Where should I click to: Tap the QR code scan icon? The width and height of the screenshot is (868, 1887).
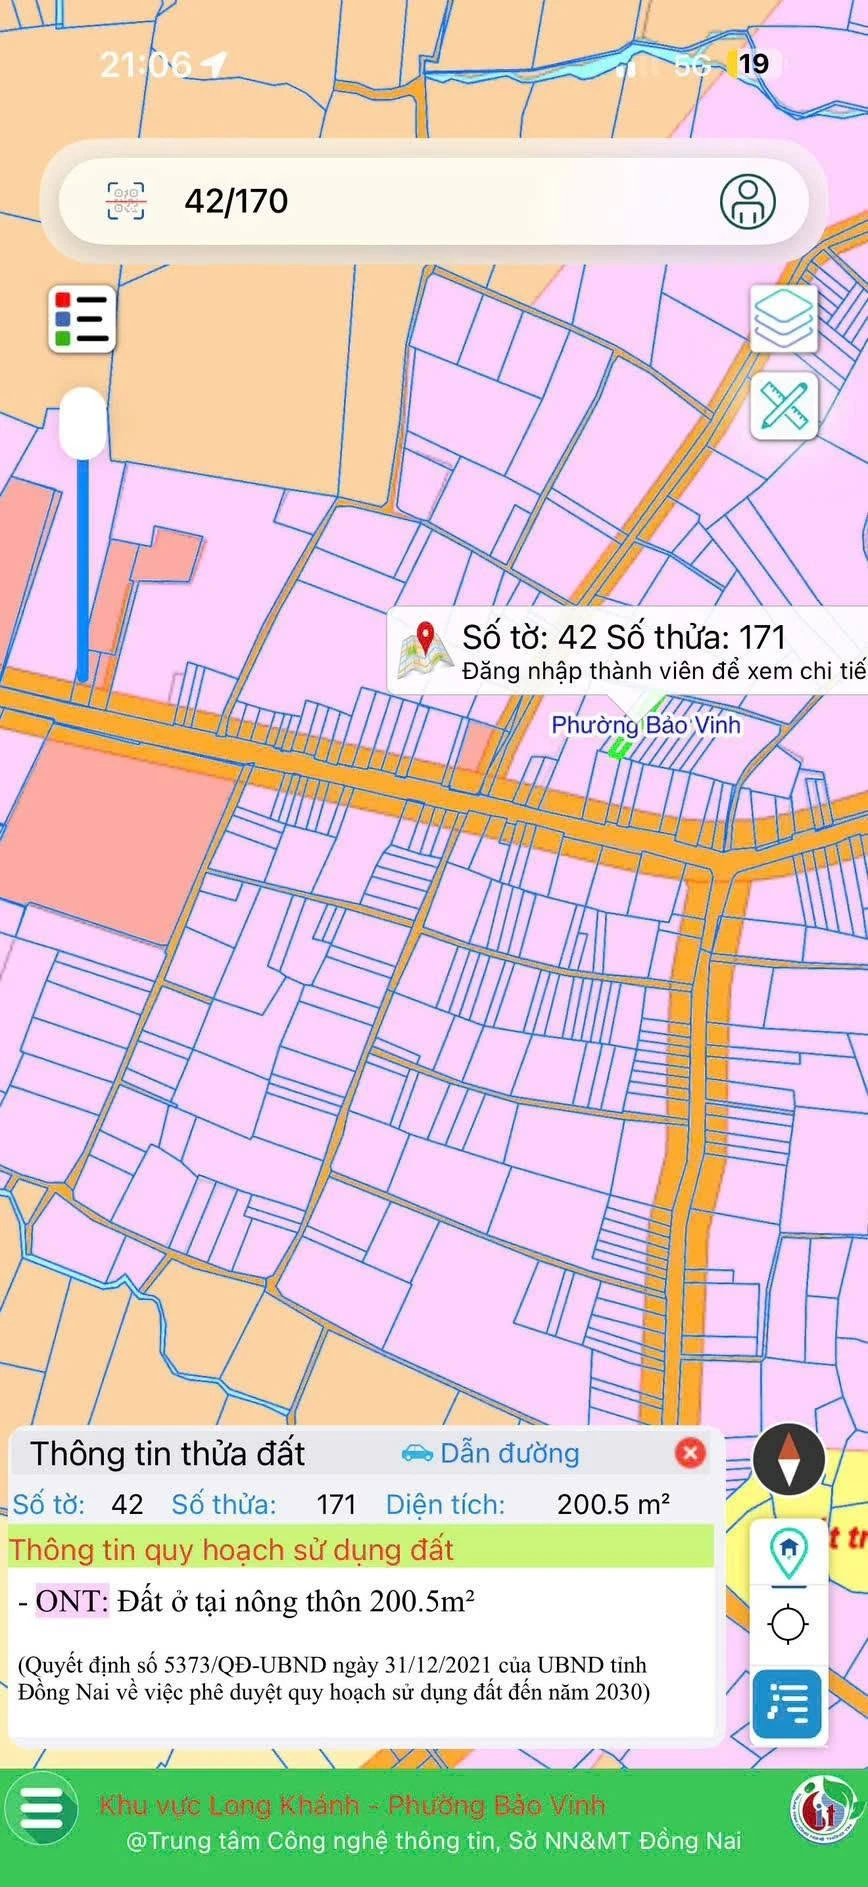pyautogui.click(x=126, y=201)
